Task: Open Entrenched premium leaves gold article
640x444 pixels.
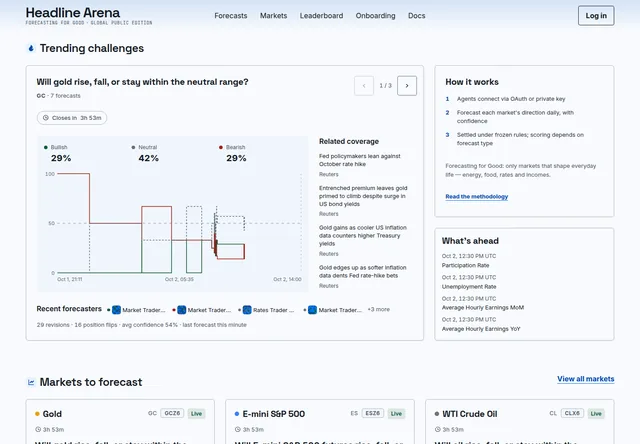Action: (x=363, y=196)
